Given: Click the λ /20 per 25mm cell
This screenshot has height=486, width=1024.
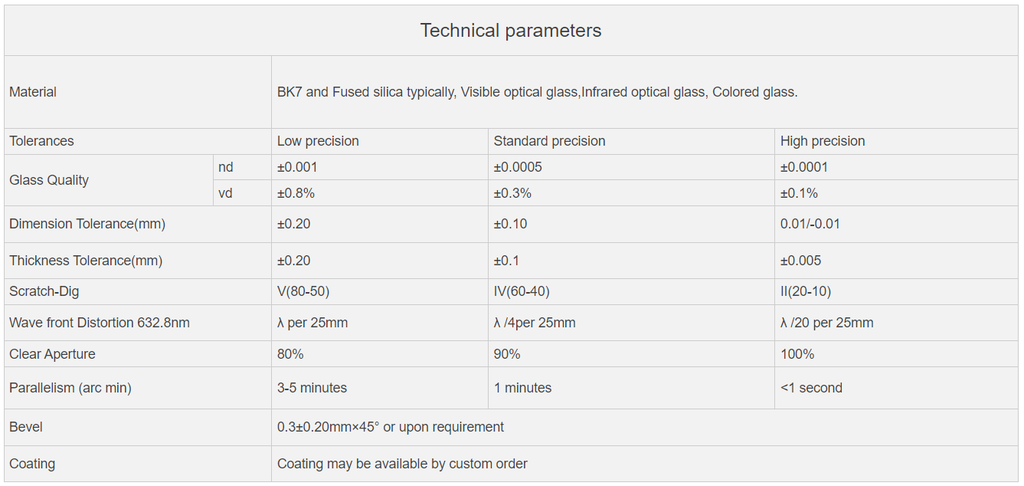Looking at the screenshot, I should 827,323.
